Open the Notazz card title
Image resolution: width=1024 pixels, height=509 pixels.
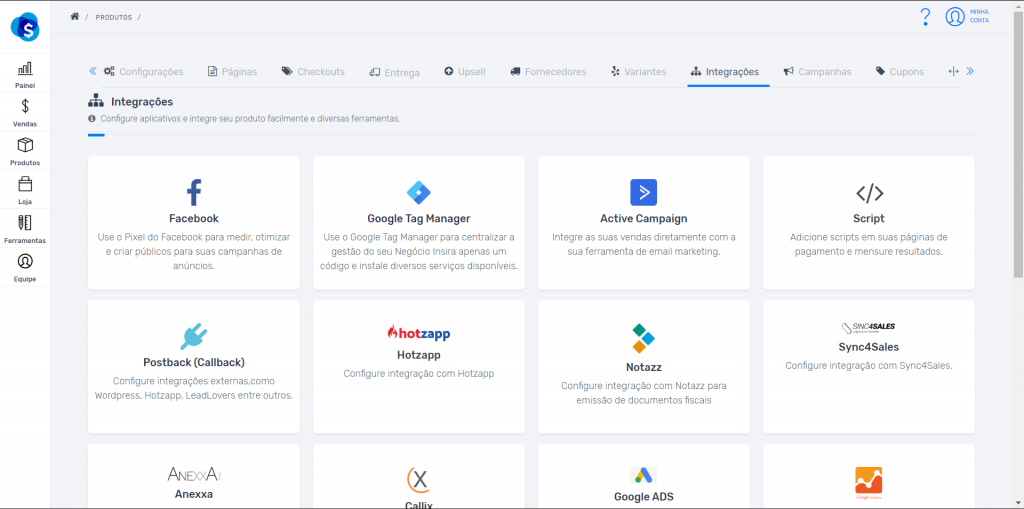[643, 367]
